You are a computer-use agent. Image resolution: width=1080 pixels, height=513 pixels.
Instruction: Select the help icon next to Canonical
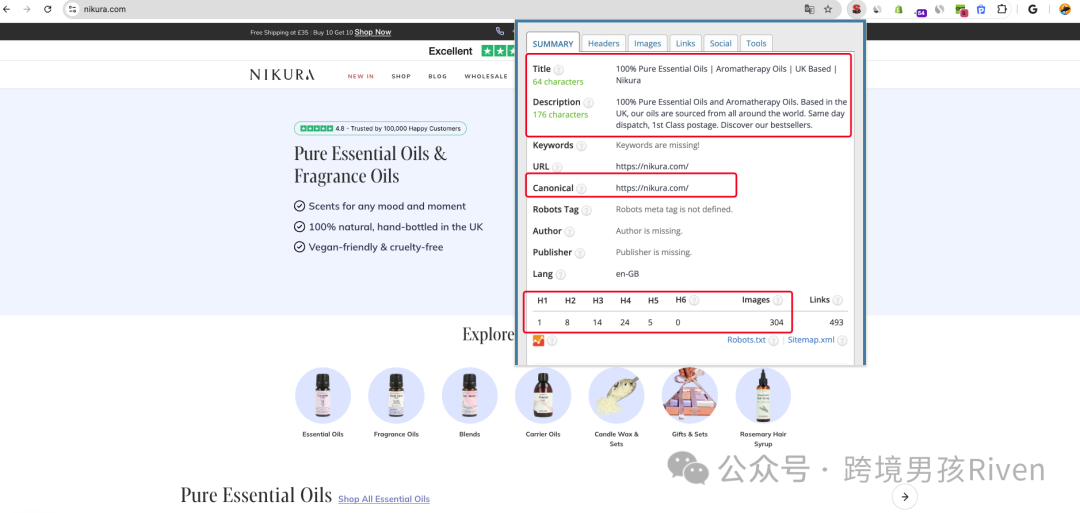(581, 189)
